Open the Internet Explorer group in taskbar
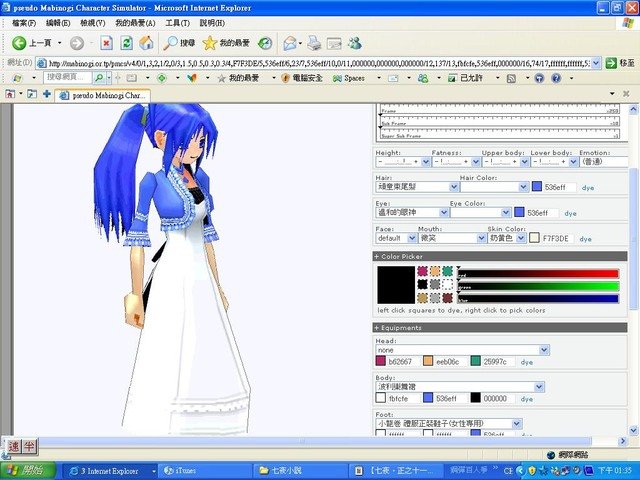Screen dimensions: 640x480 [110, 471]
